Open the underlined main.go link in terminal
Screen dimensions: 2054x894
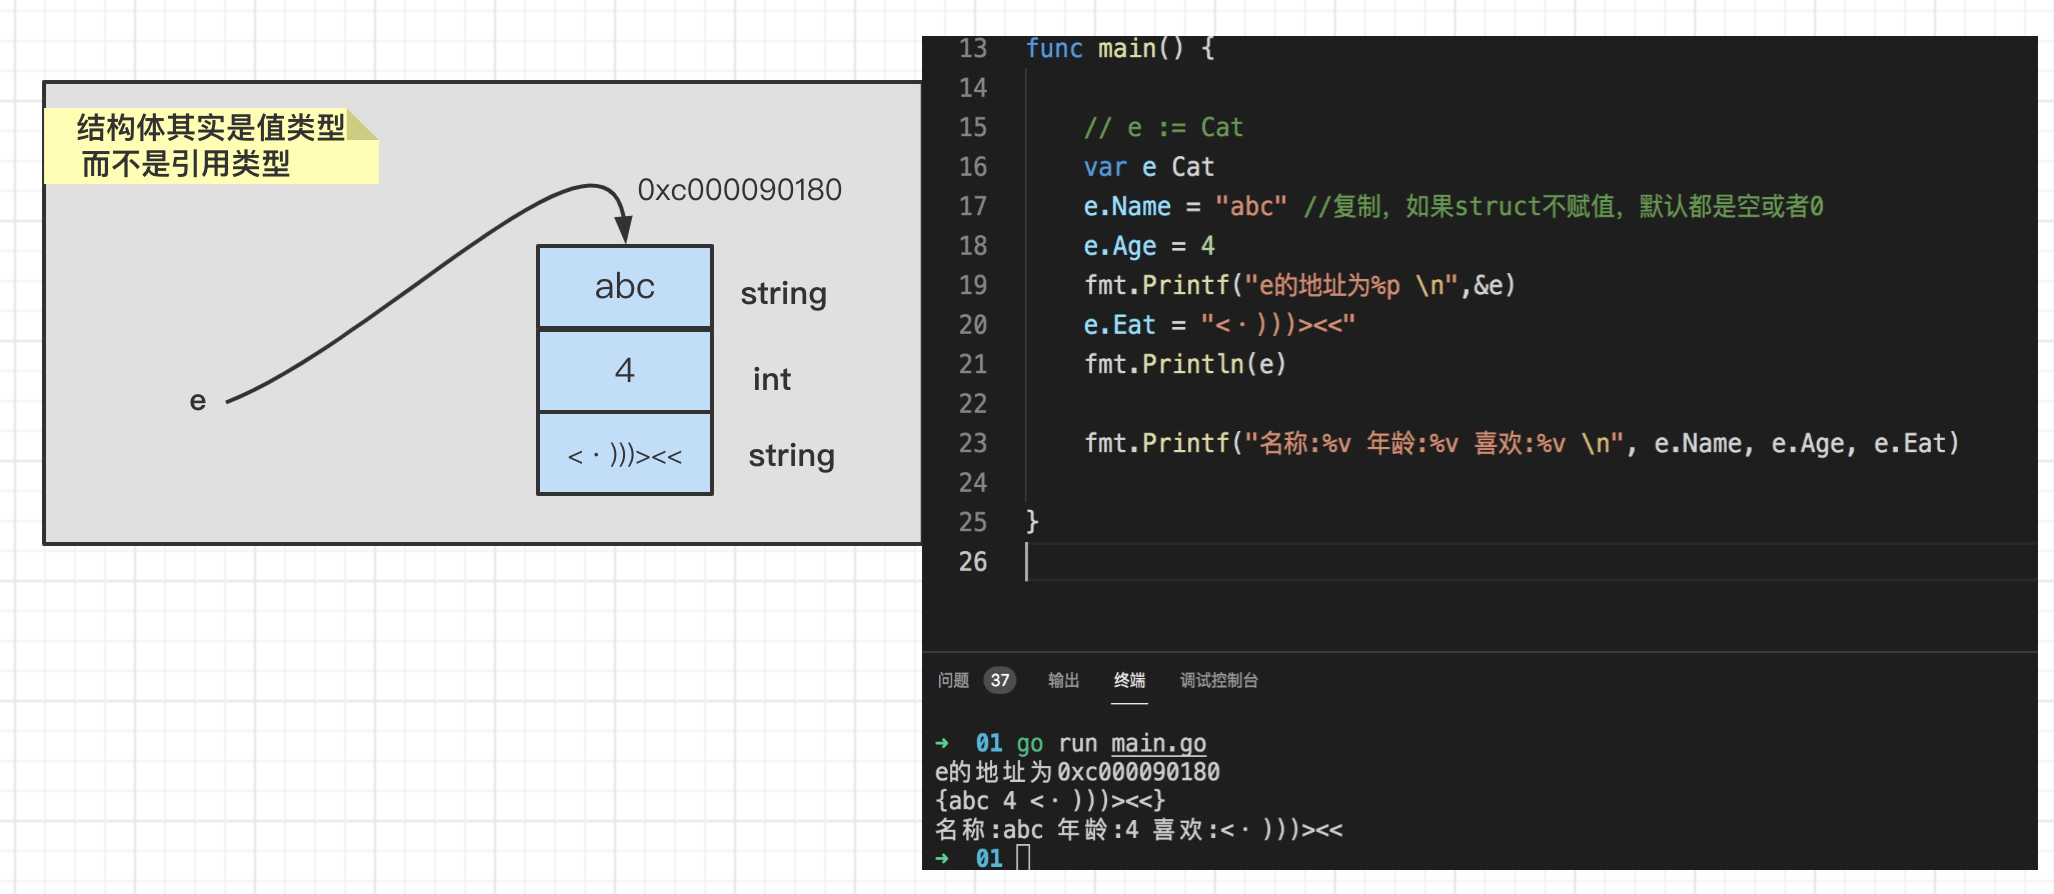tap(1158, 743)
